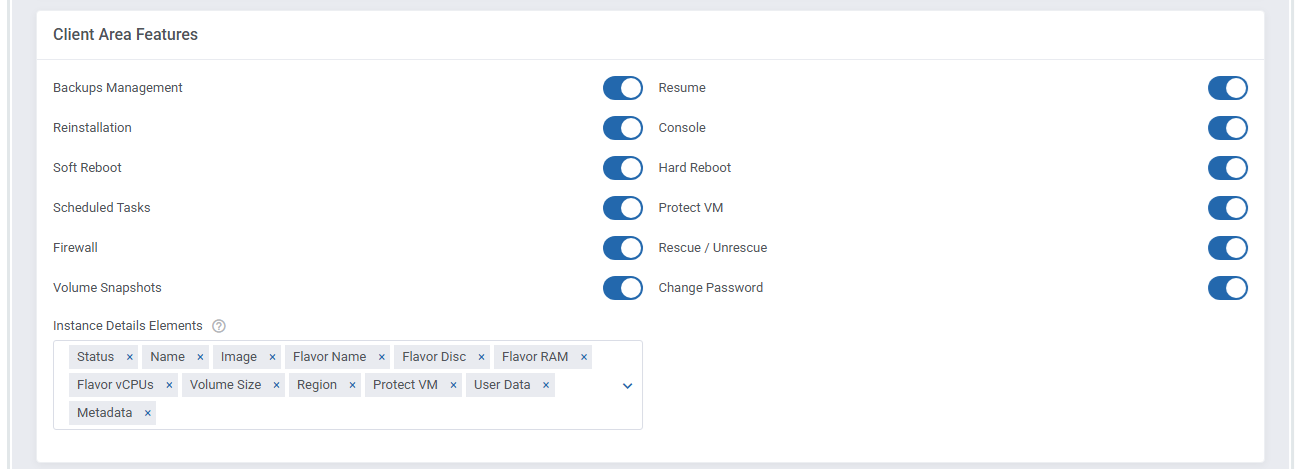Image resolution: width=1302 pixels, height=469 pixels.
Task: Expand the Instance Details Elements dropdown
Action: (628, 386)
